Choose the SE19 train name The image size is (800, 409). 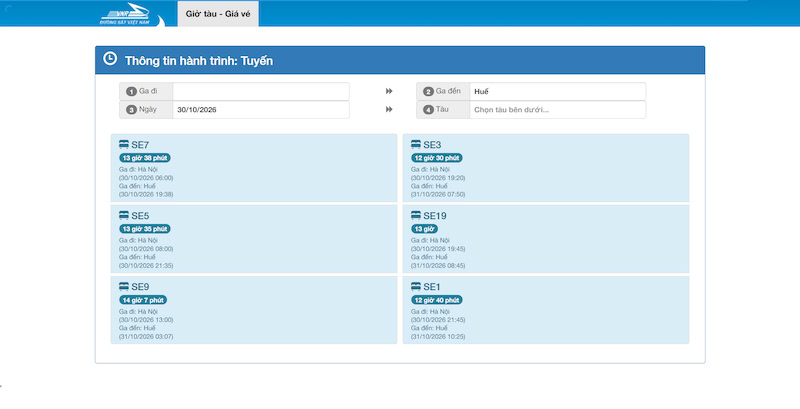435,216
